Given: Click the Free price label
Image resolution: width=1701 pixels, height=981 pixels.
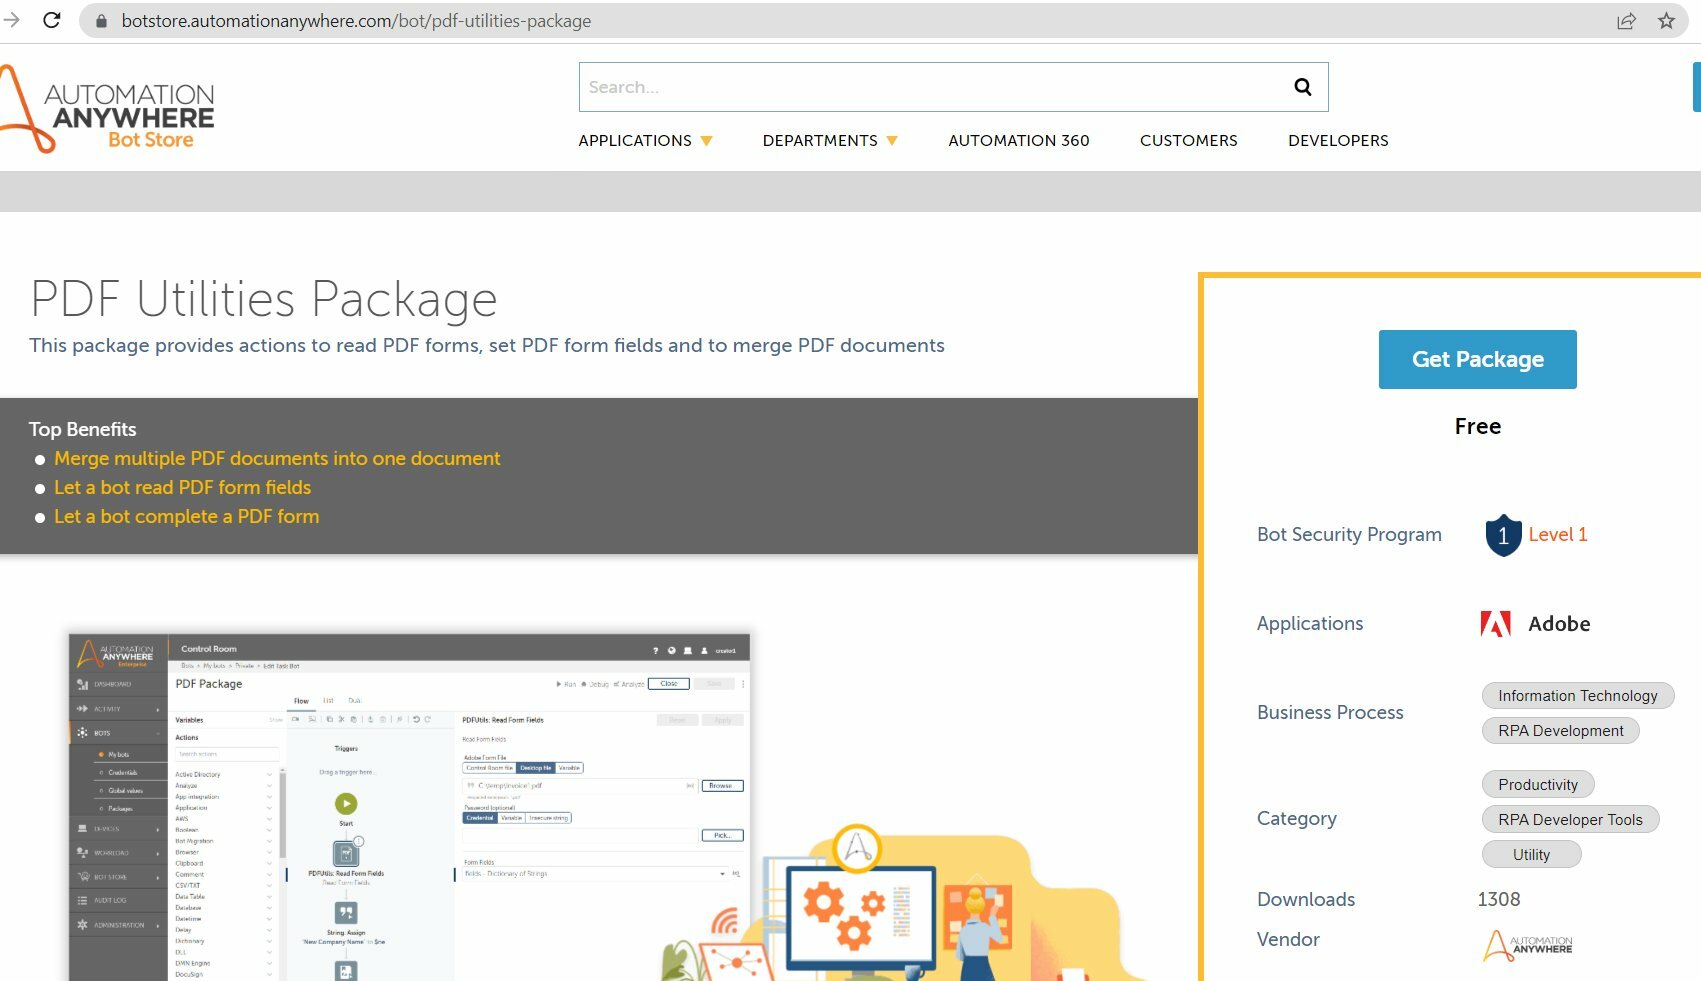Looking at the screenshot, I should [1477, 427].
